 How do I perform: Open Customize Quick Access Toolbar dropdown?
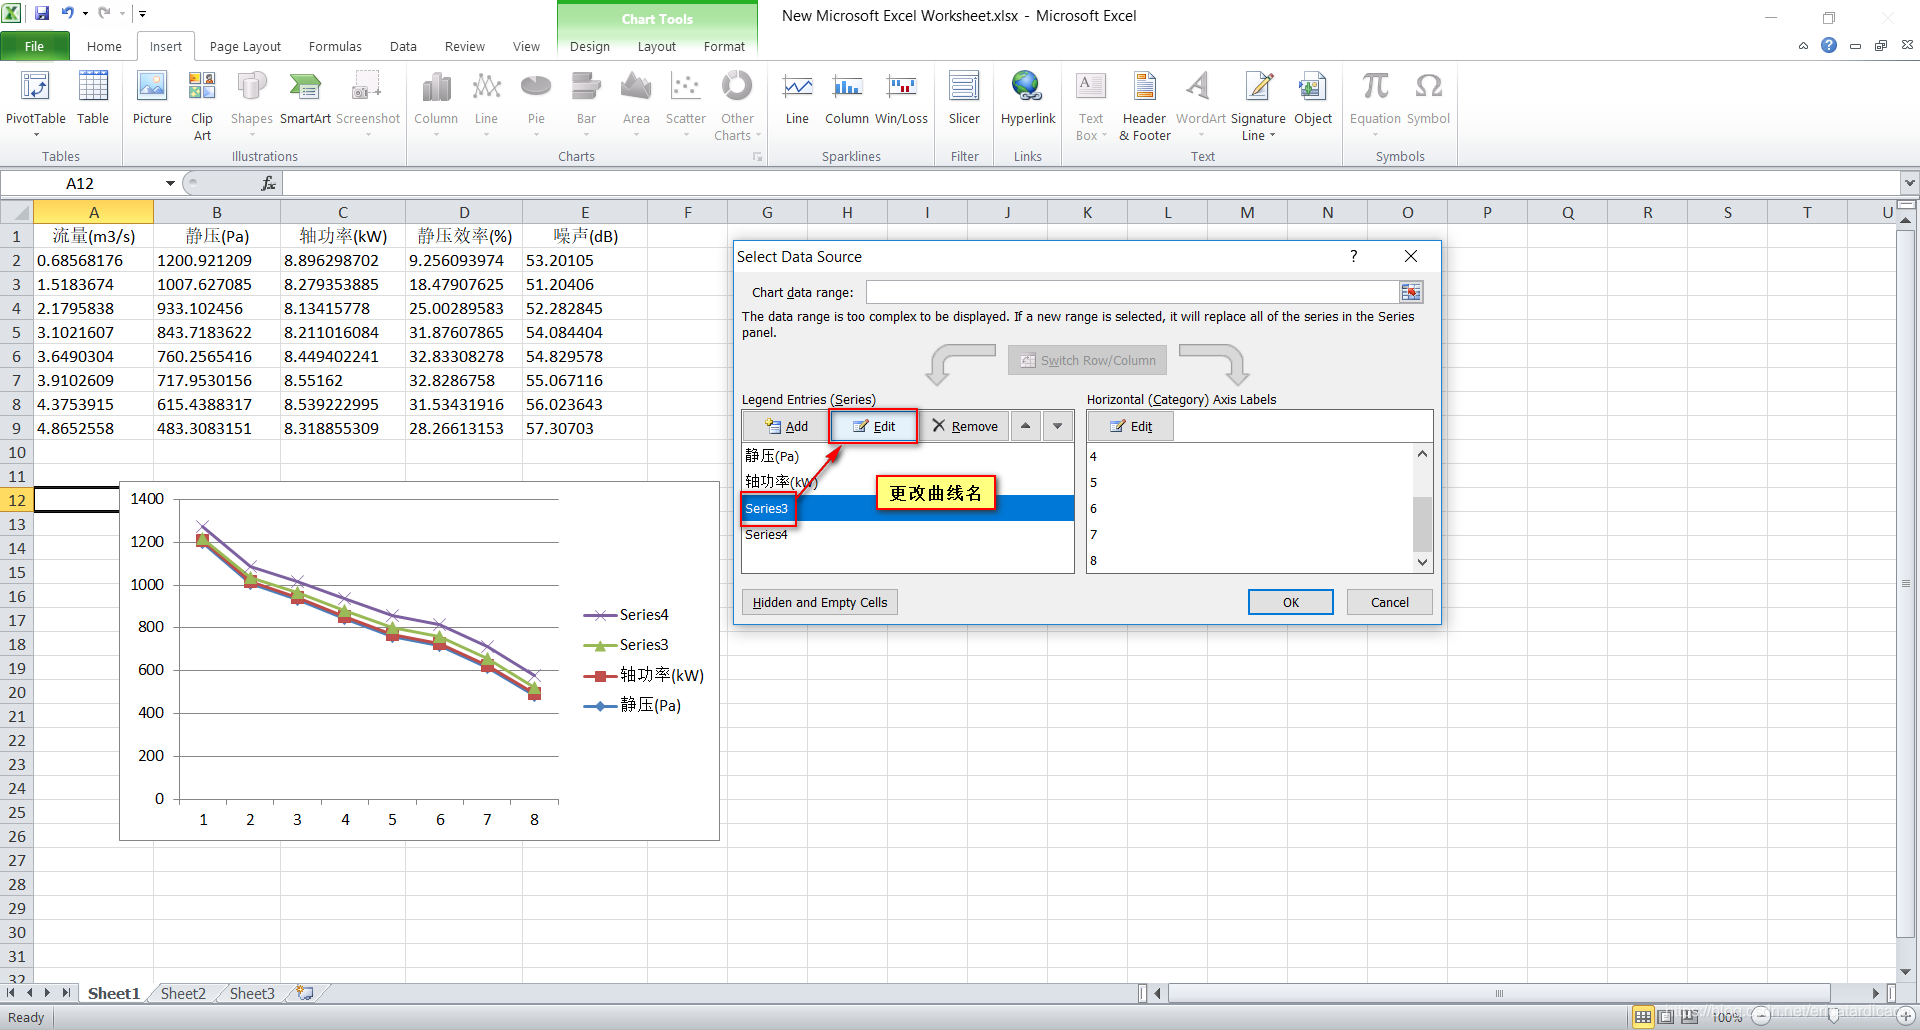143,13
